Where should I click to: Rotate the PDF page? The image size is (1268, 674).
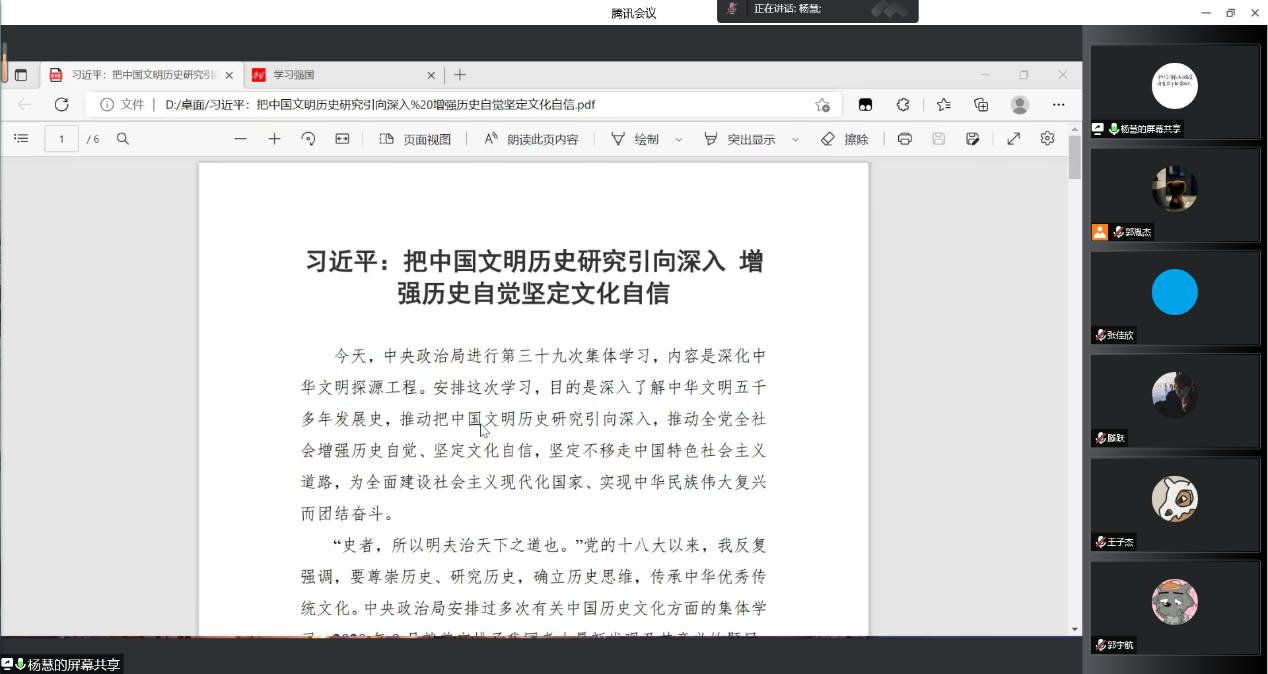[x=308, y=139]
